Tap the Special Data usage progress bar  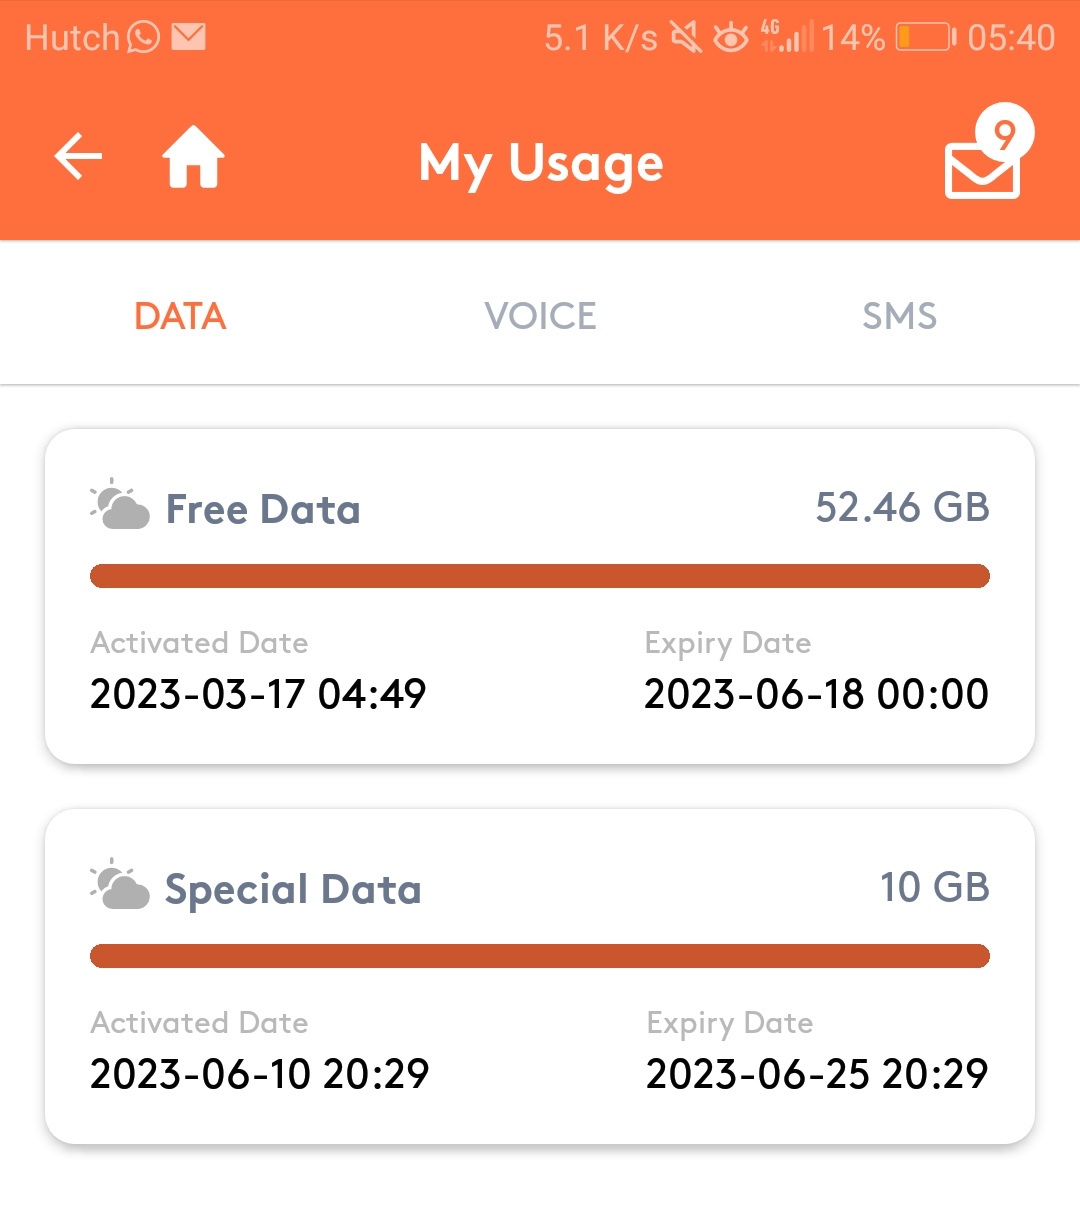coord(540,956)
